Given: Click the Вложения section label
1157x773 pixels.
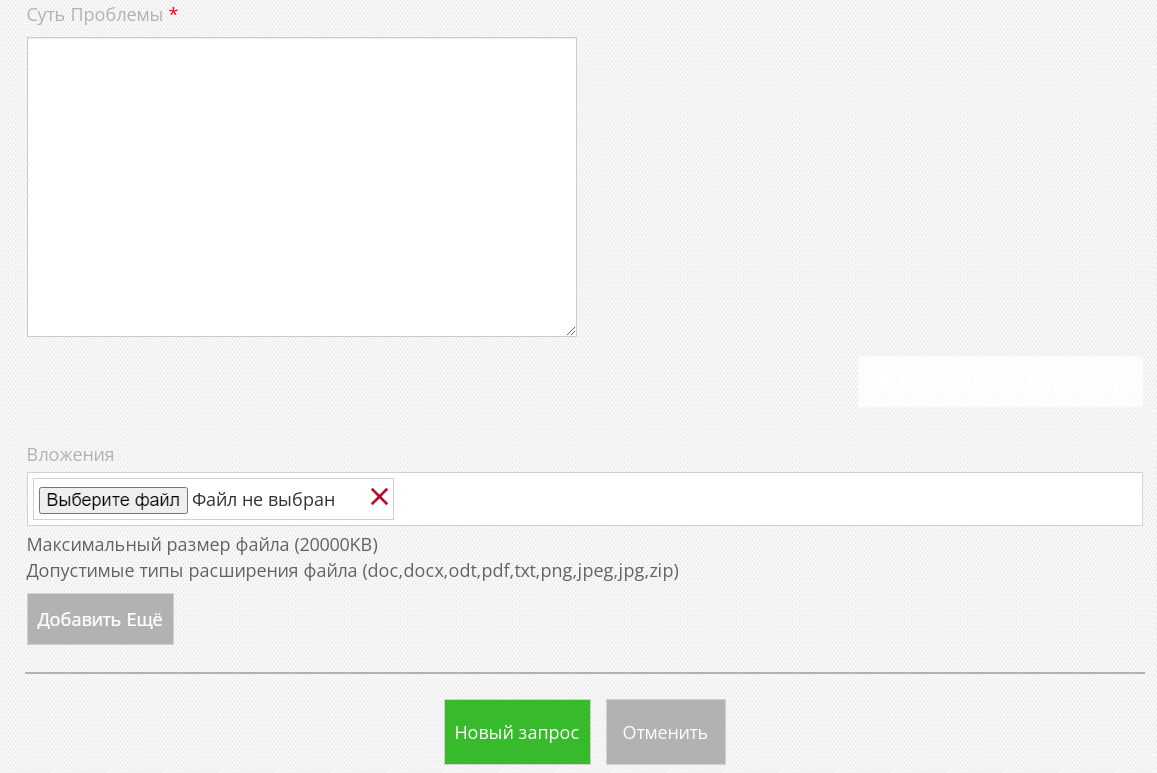Looking at the screenshot, I should click(70, 454).
